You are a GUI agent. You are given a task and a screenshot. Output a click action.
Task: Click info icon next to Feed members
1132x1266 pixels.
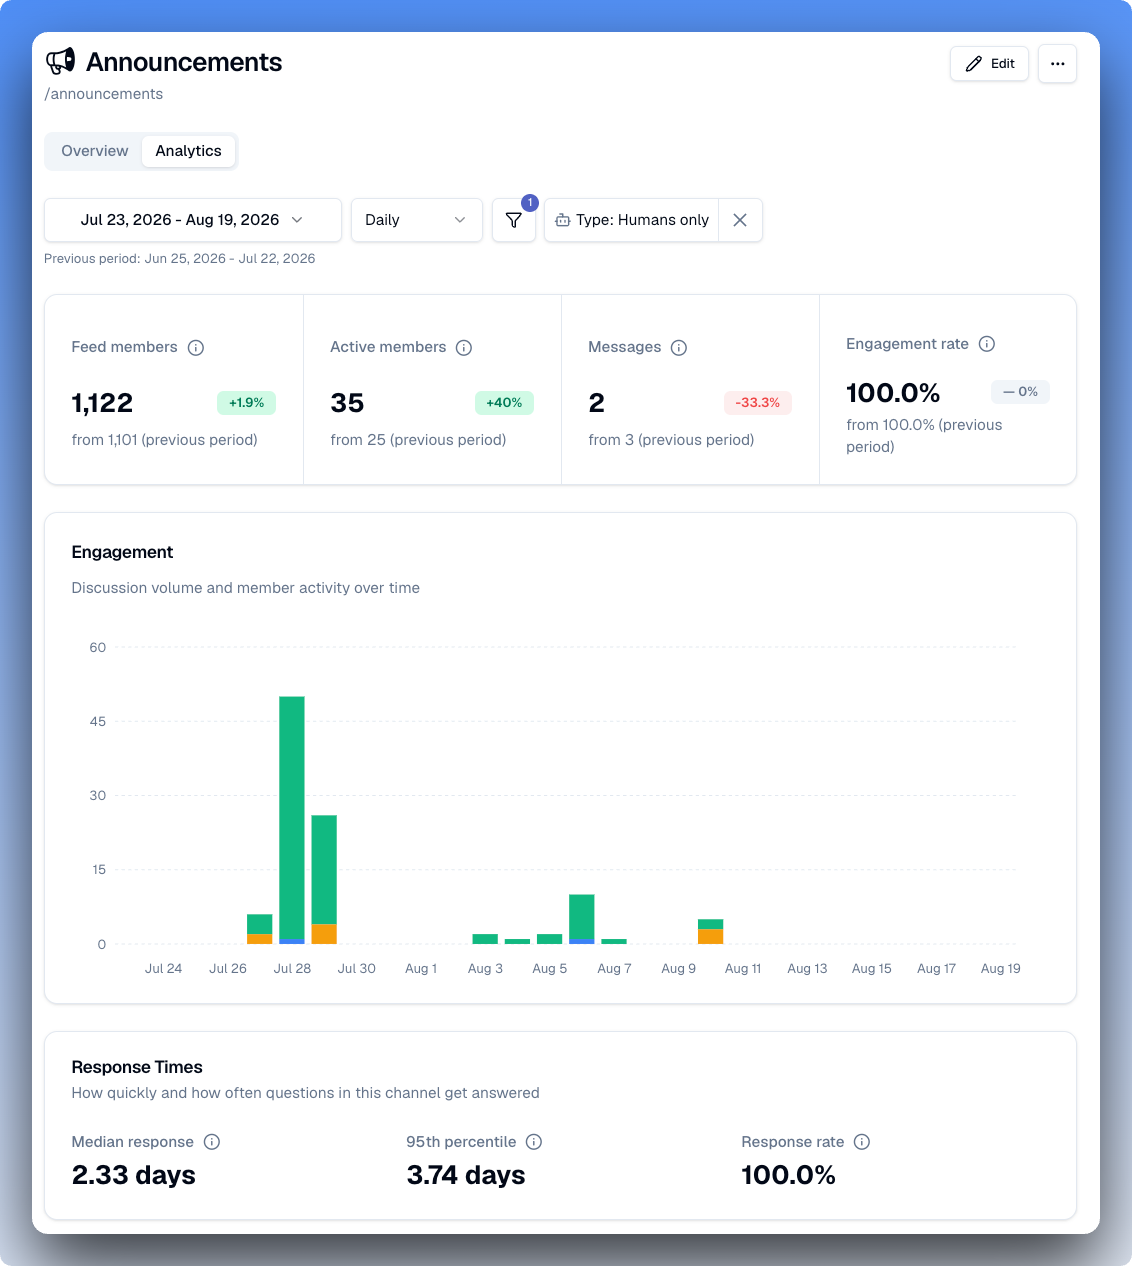point(196,348)
